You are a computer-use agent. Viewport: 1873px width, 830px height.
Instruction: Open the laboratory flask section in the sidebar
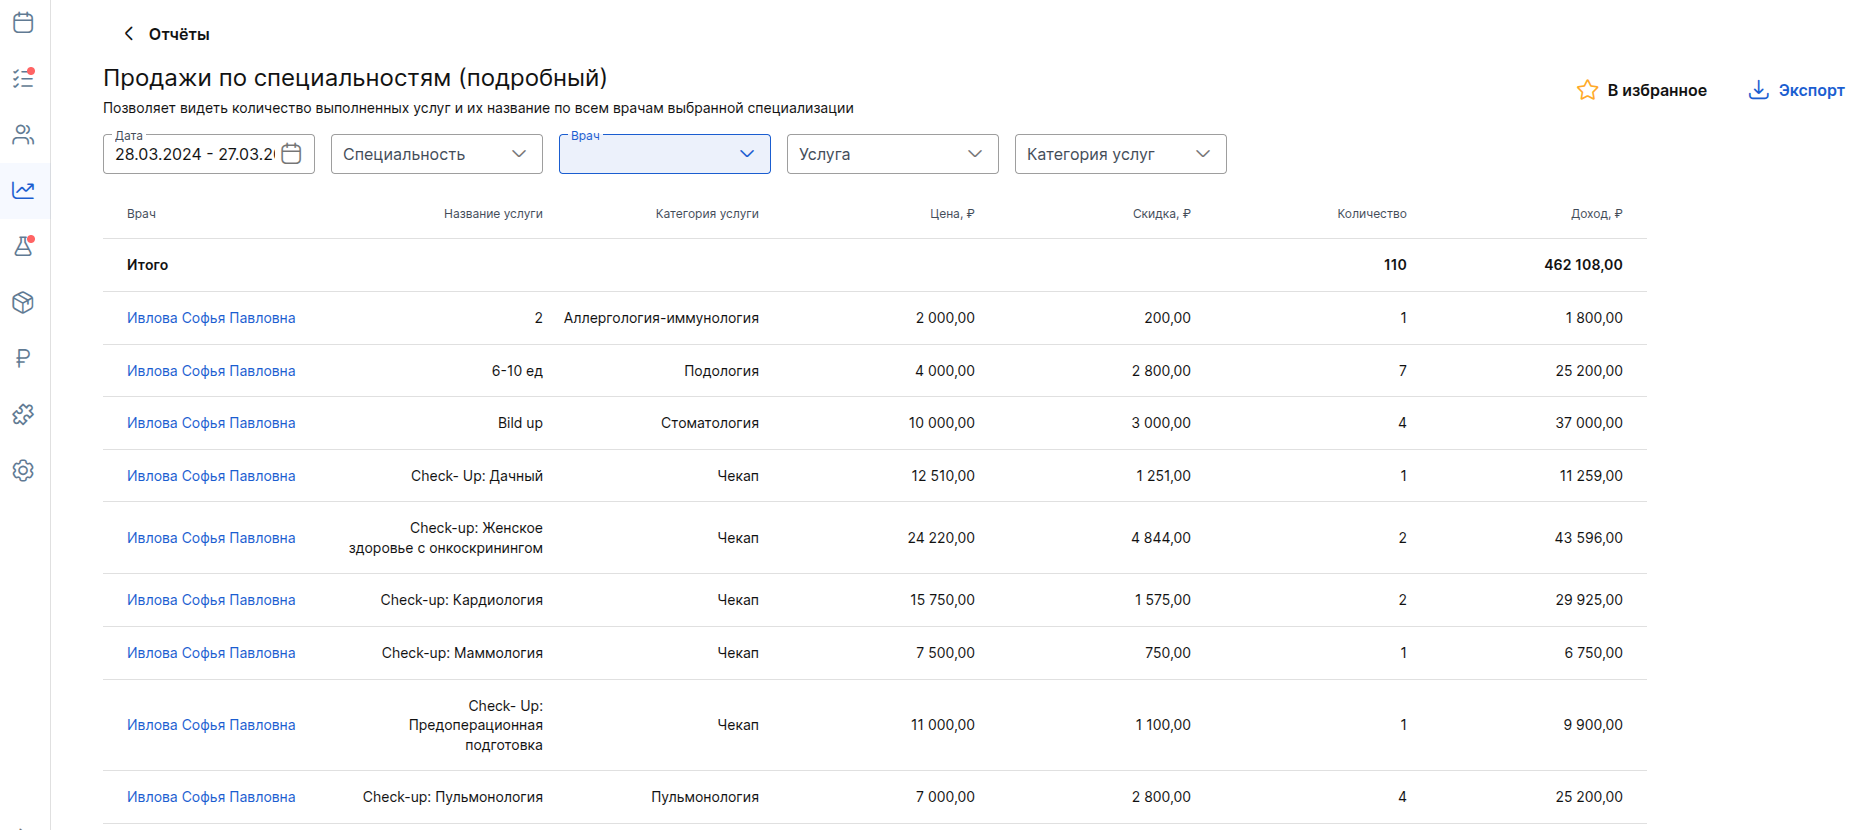click(x=23, y=246)
